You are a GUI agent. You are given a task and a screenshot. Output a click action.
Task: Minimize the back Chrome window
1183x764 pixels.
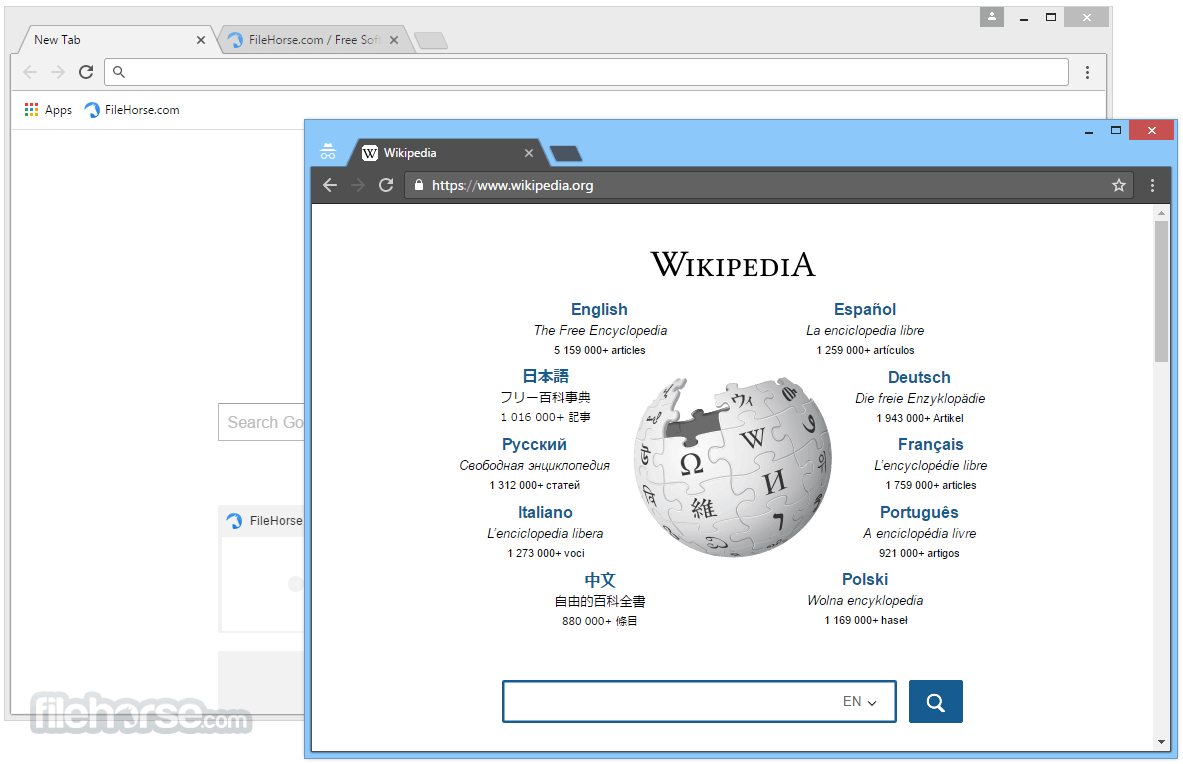pyautogui.click(x=1024, y=18)
